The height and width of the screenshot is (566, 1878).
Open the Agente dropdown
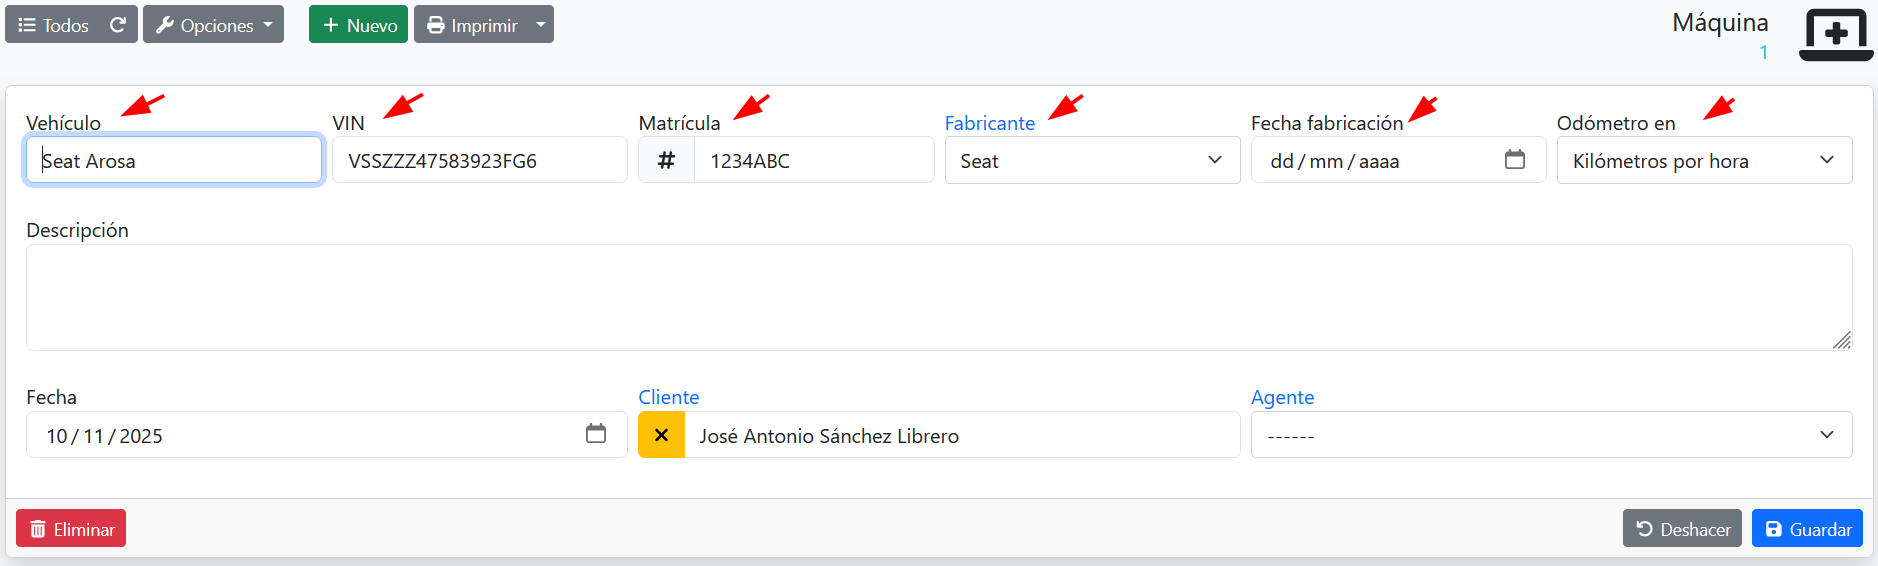[1550, 435]
